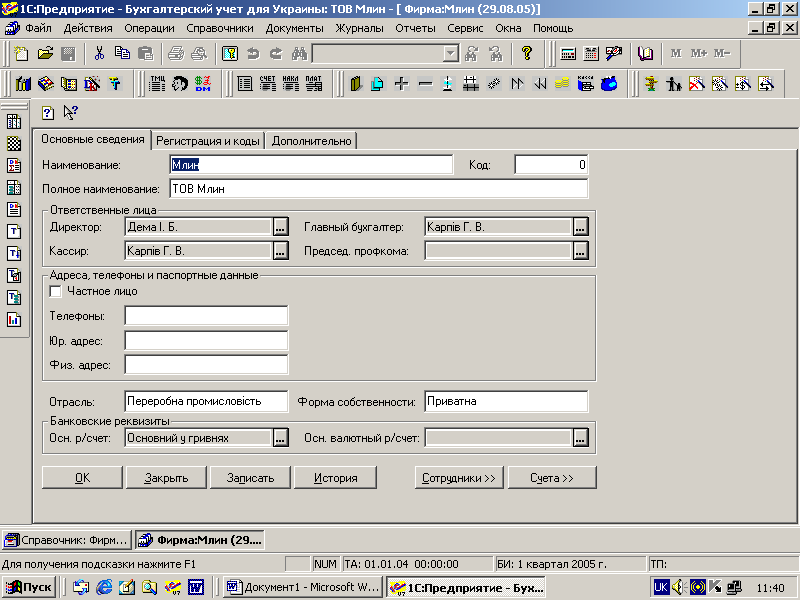Viewport: 800px width, 600px height.
Task: Open История for this firm
Action: pos(335,478)
